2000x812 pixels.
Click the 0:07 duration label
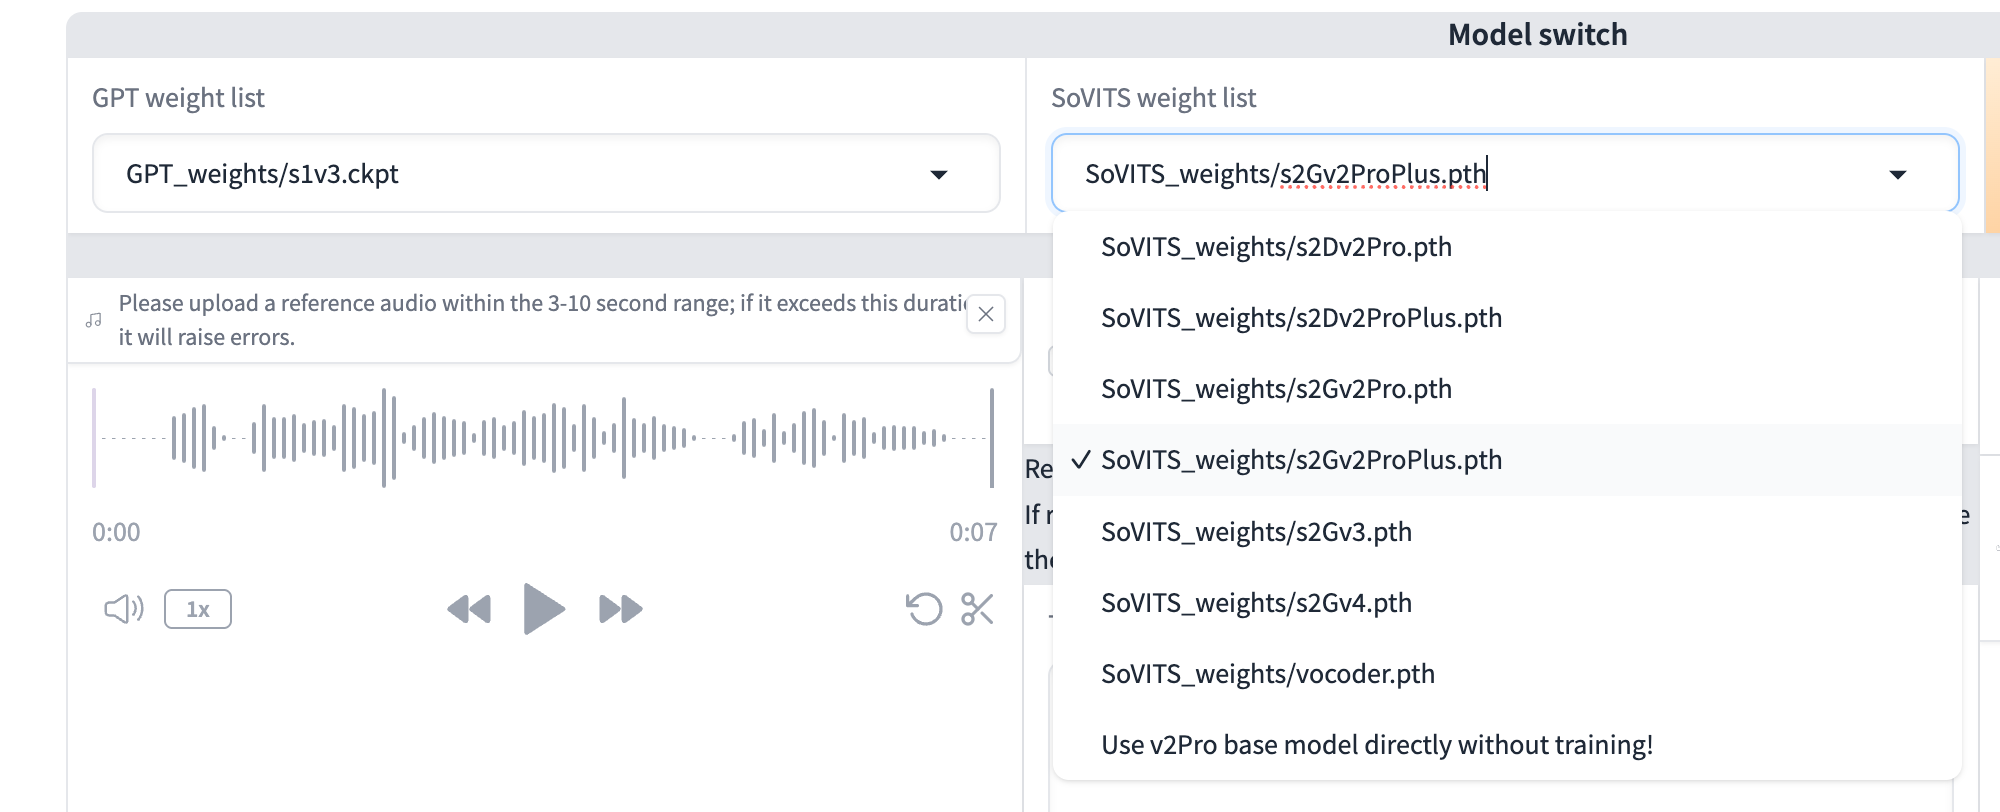(973, 532)
